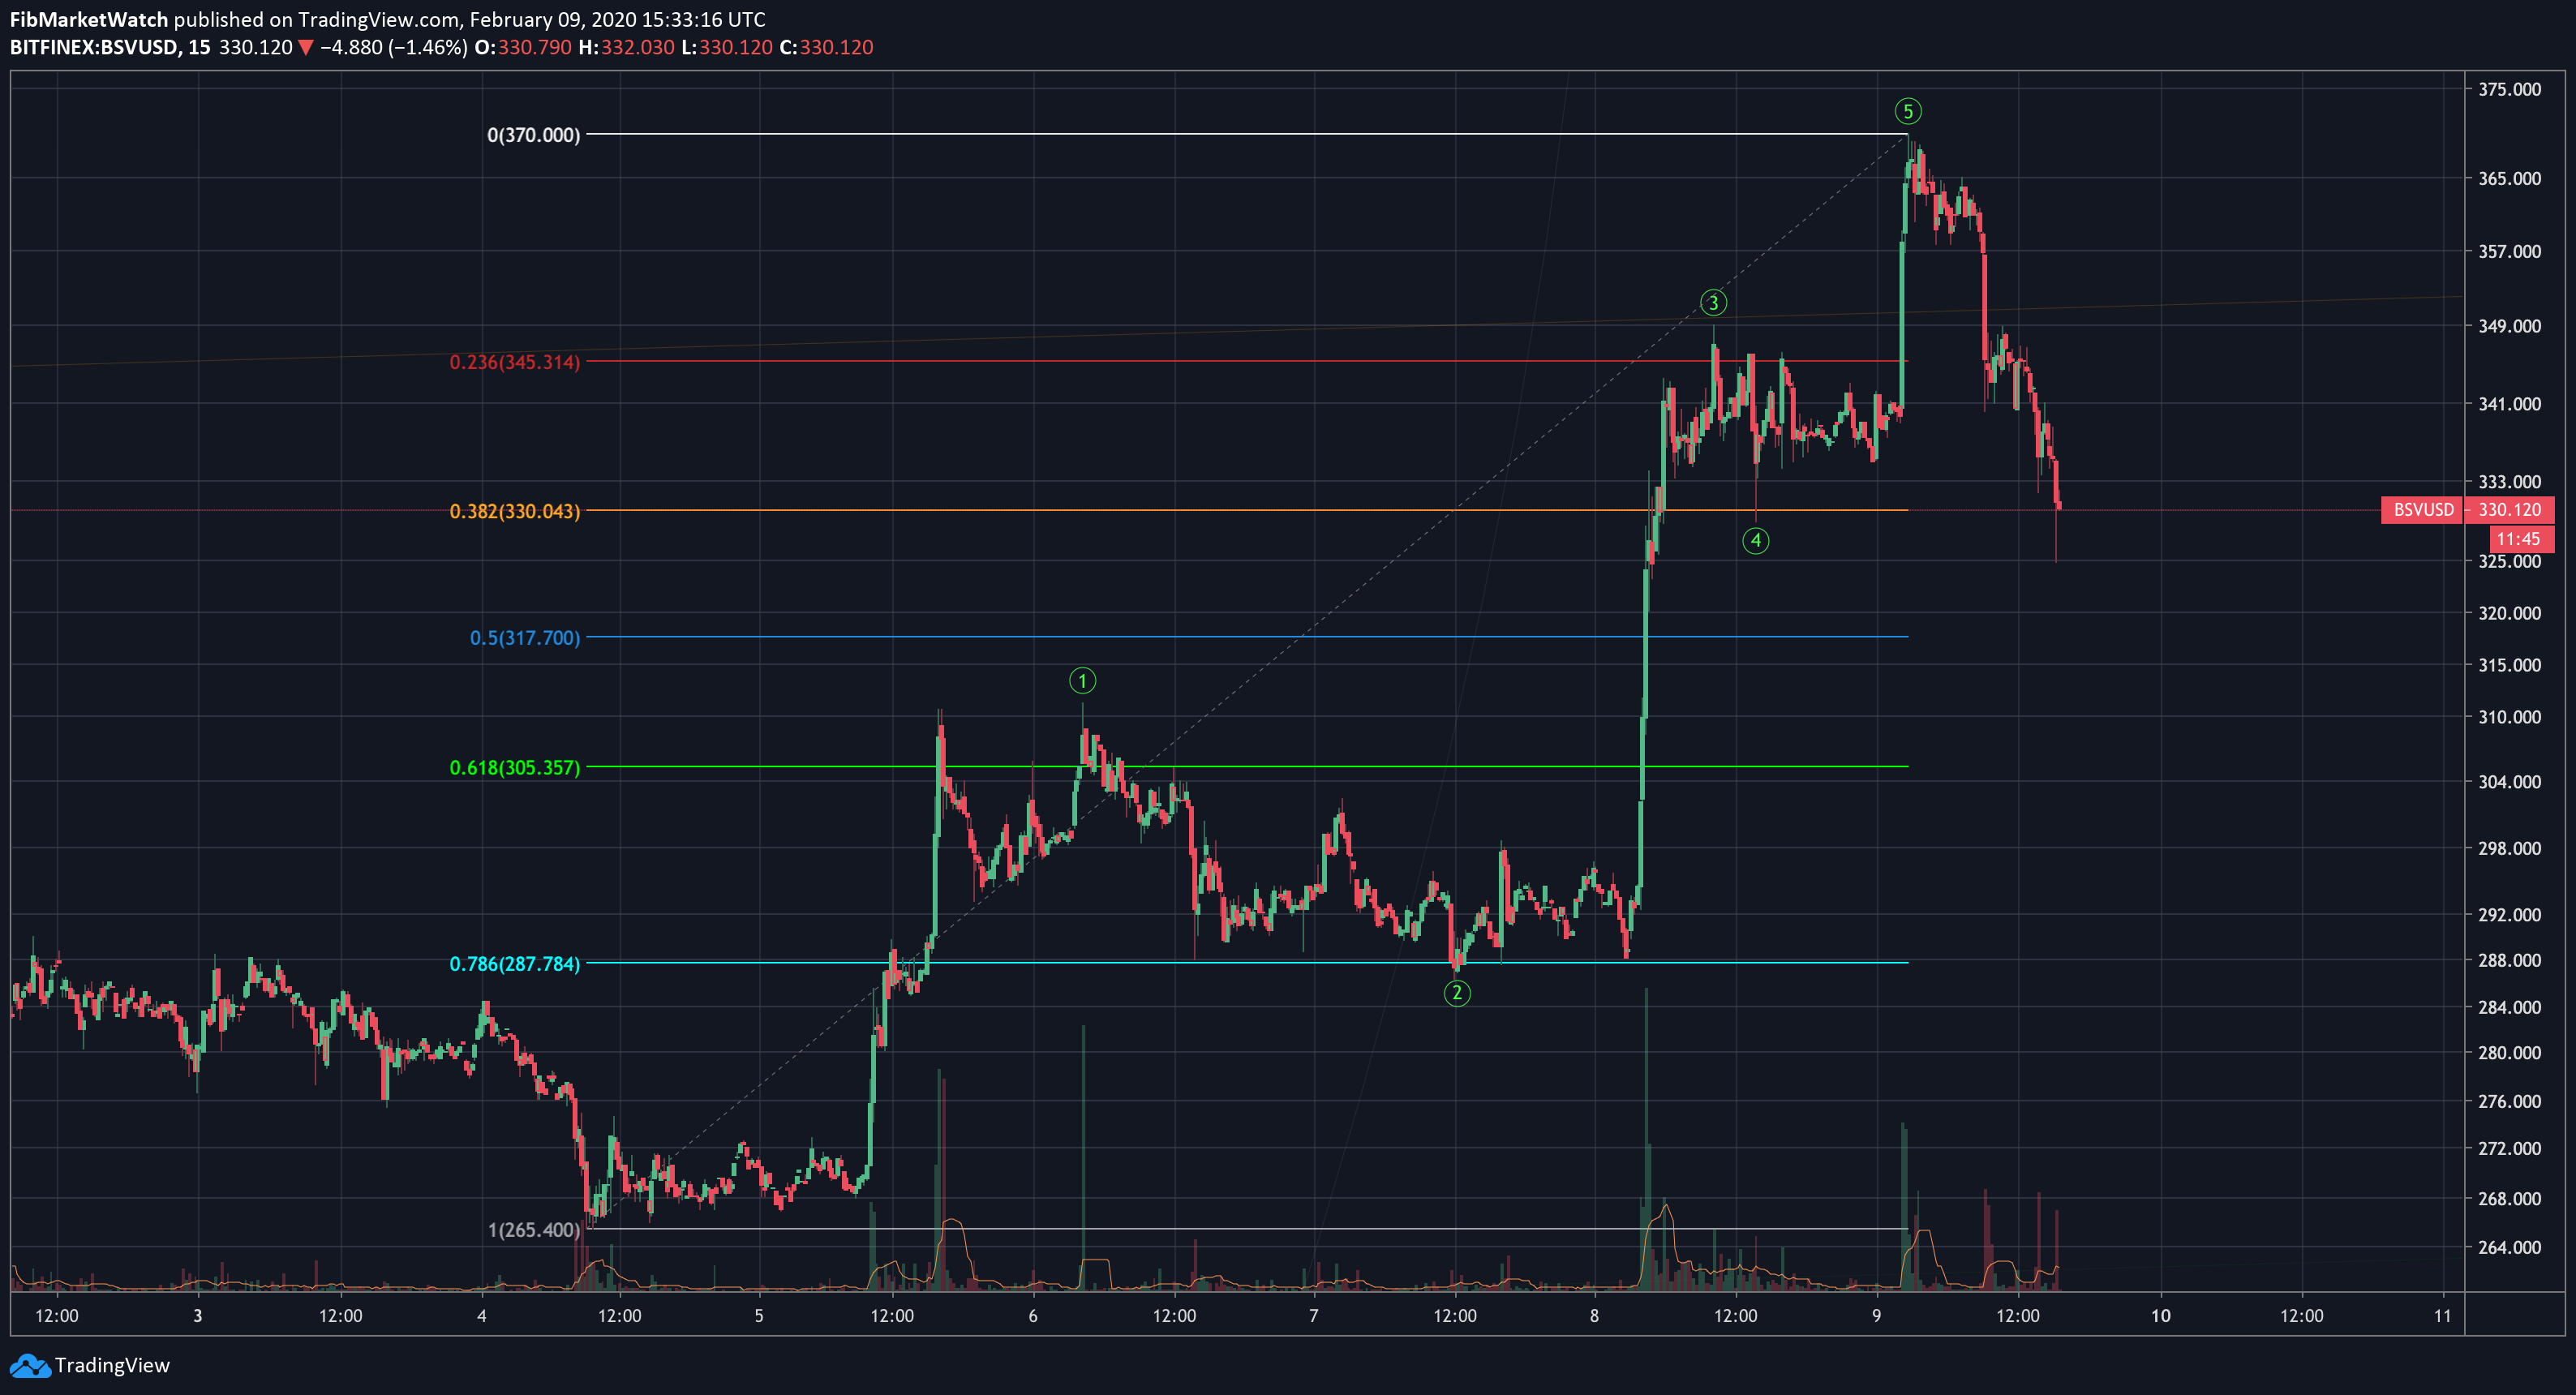Click the C:330.120 close value
Screen dimensions: 2576x1395
[827, 47]
